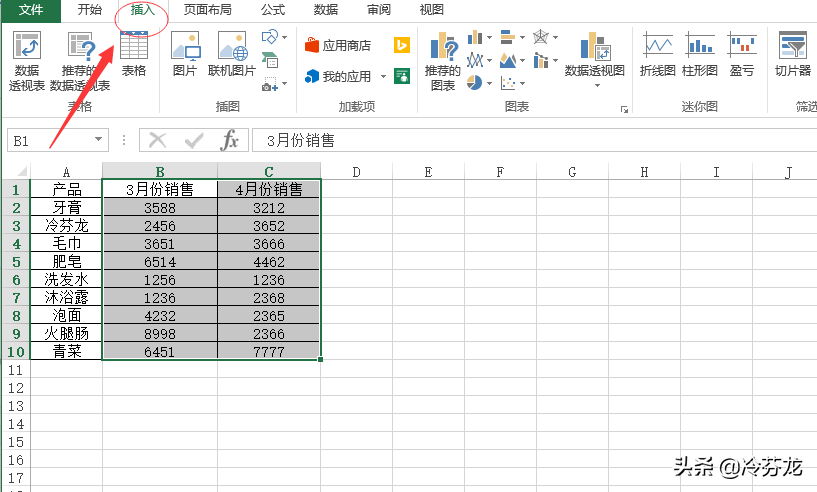Switch to the Formulas (公式) tab
Image resolution: width=817 pixels, height=492 pixels.
(273, 10)
